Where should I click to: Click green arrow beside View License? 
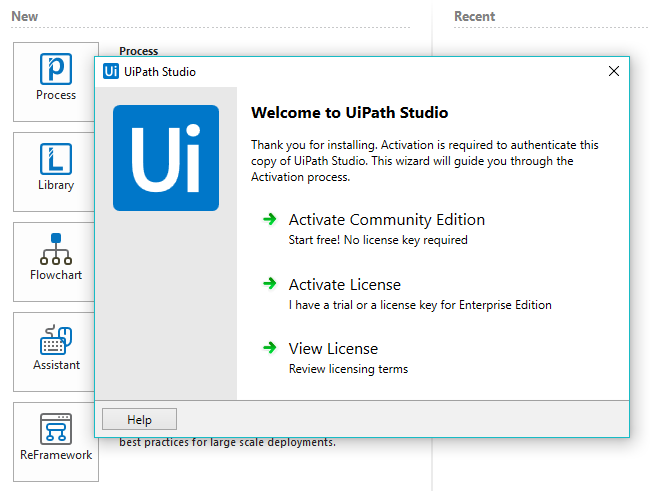click(269, 348)
